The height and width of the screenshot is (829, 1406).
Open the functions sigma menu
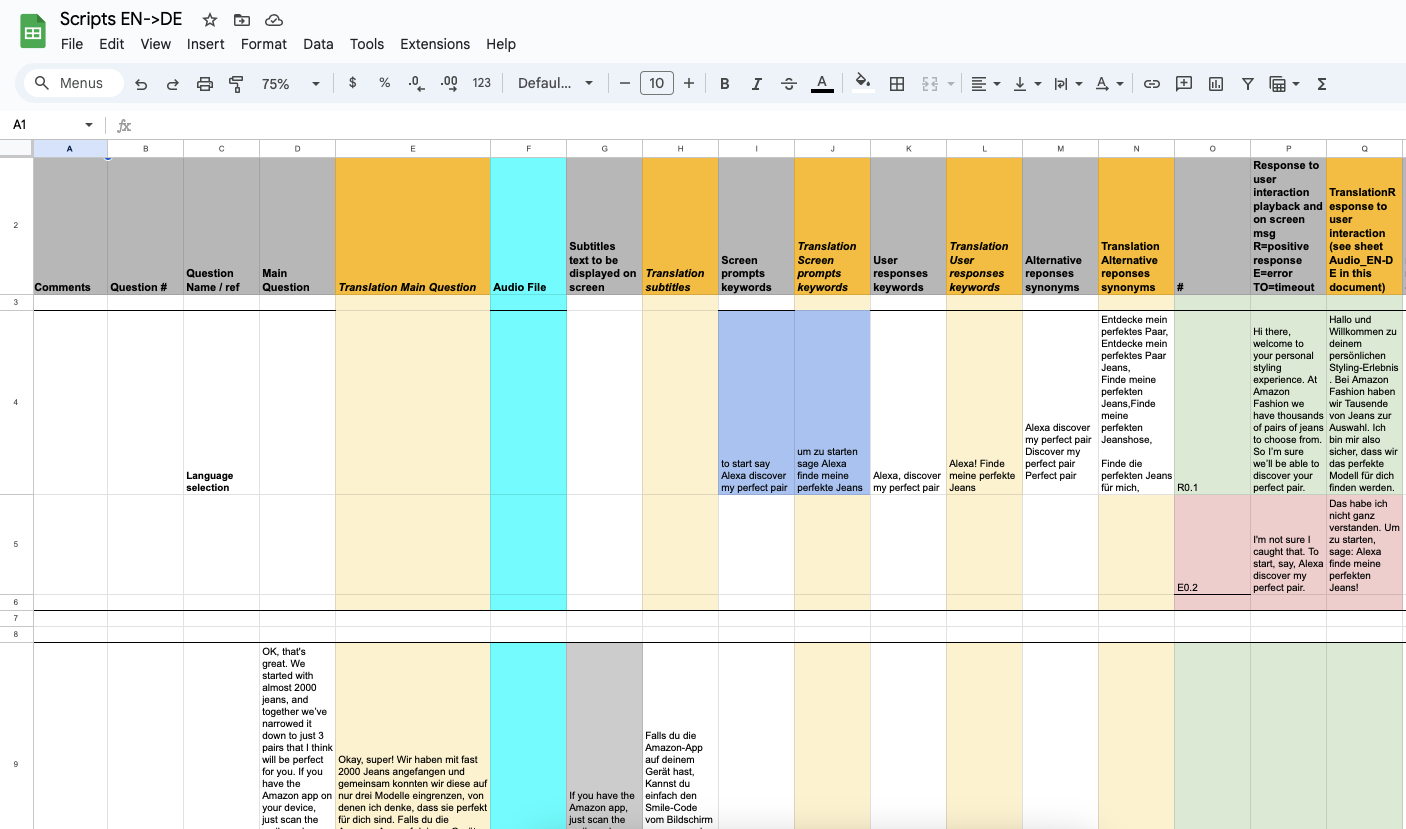coord(1322,84)
